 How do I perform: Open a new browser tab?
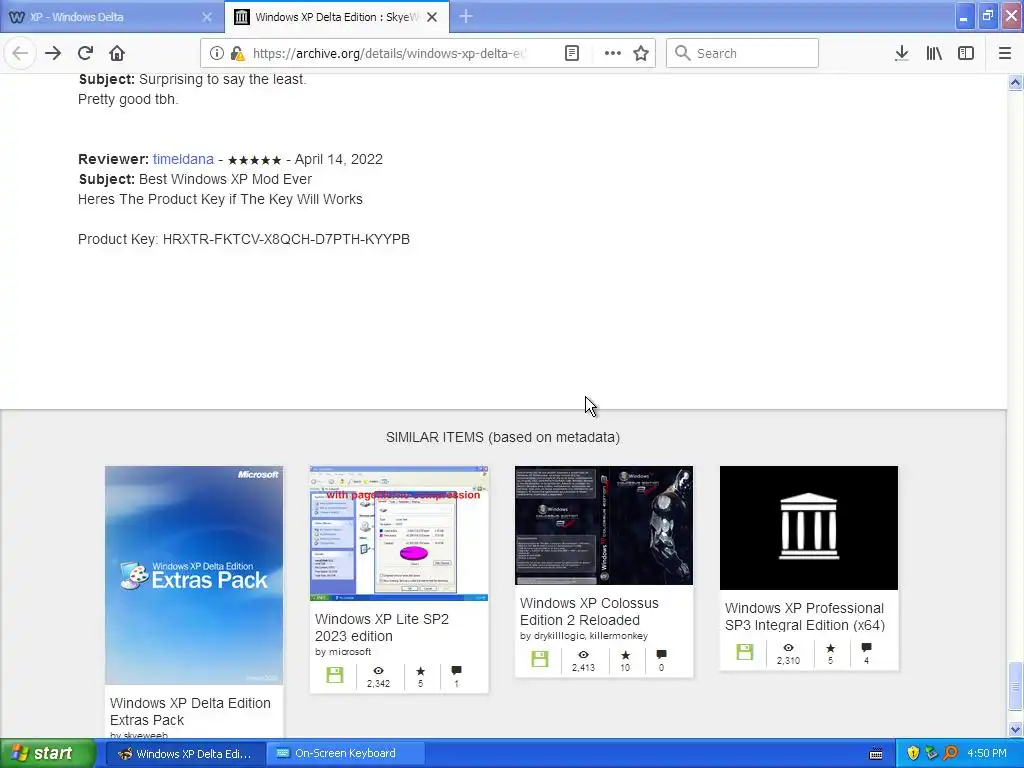click(x=466, y=17)
